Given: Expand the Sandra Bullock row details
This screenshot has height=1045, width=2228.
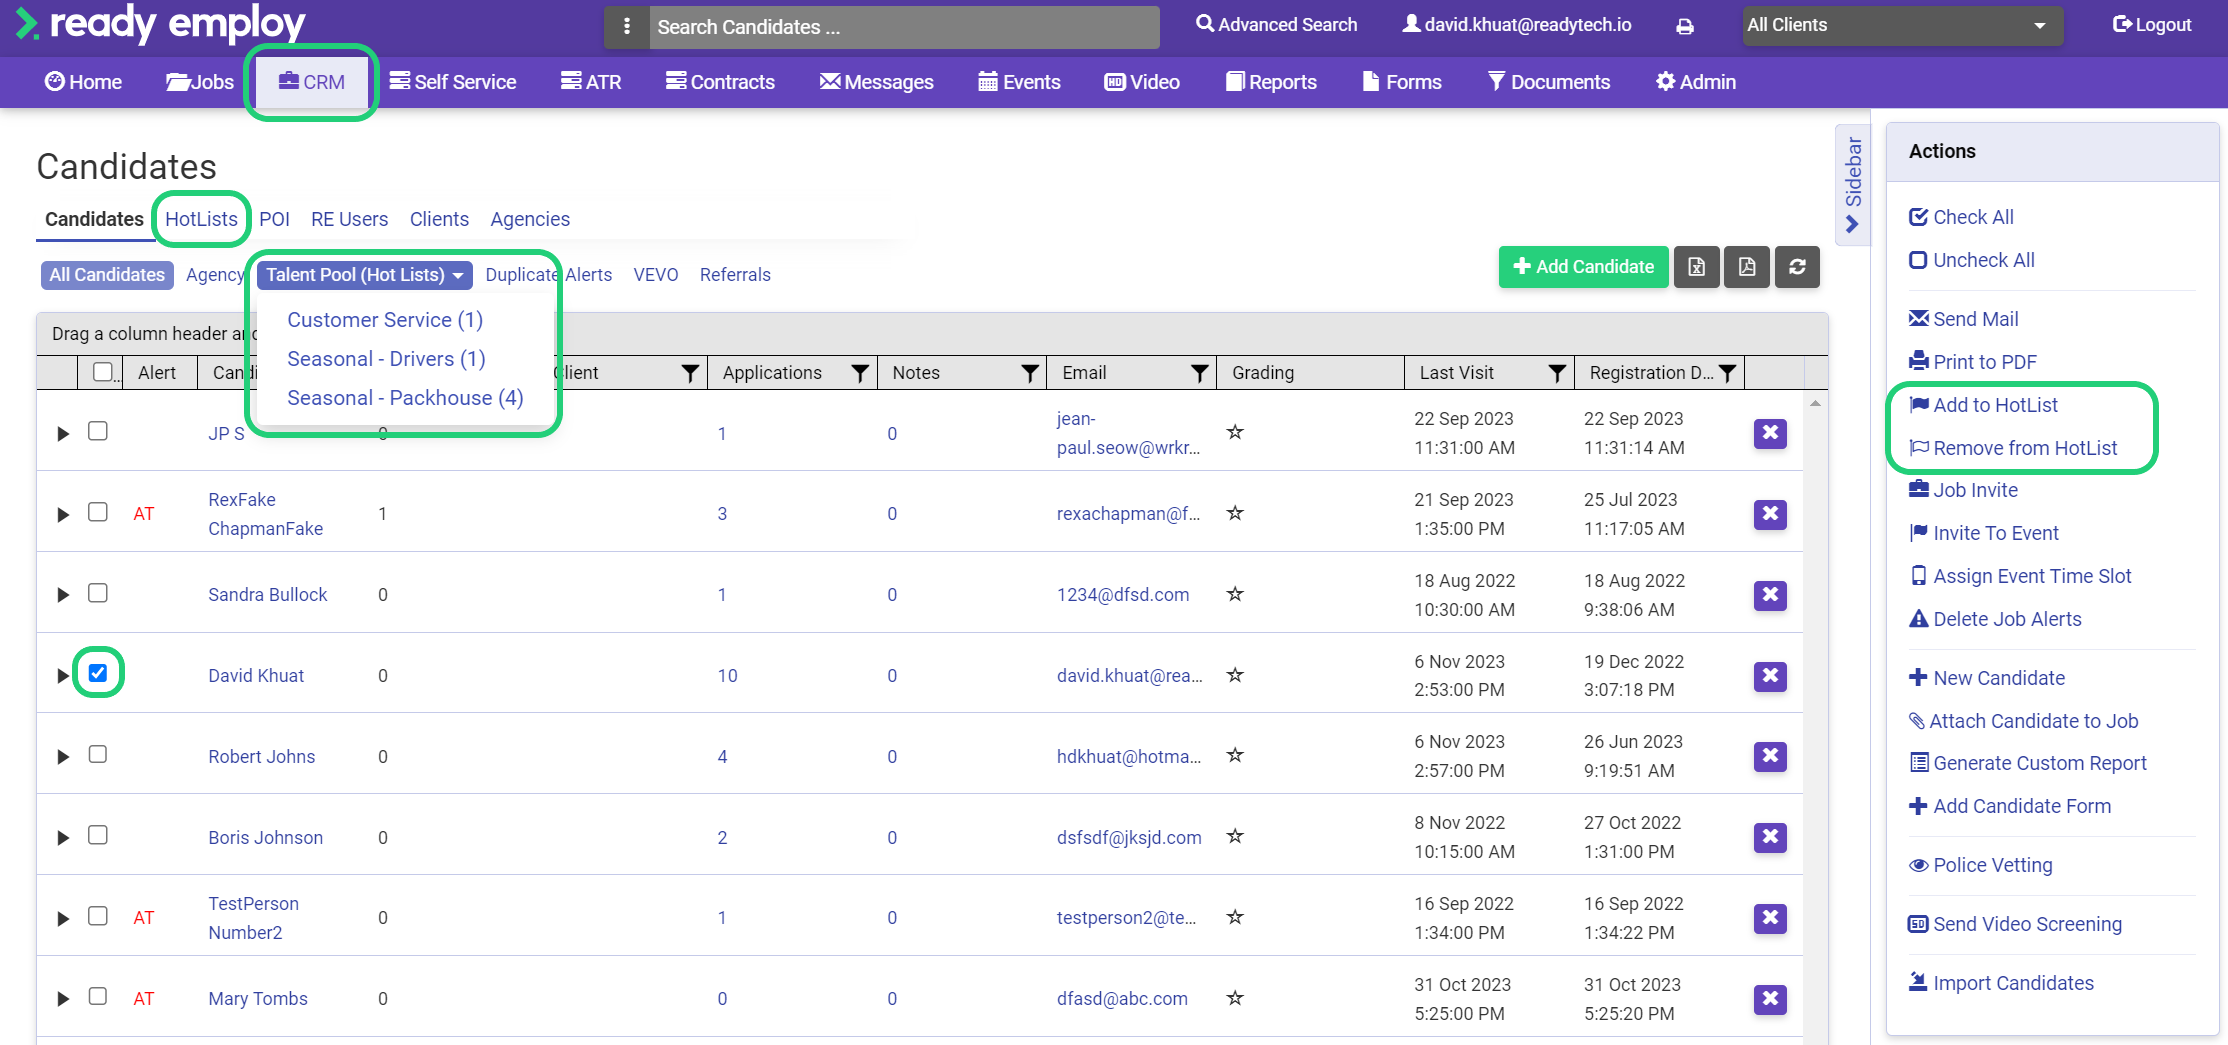Looking at the screenshot, I should pos(63,595).
